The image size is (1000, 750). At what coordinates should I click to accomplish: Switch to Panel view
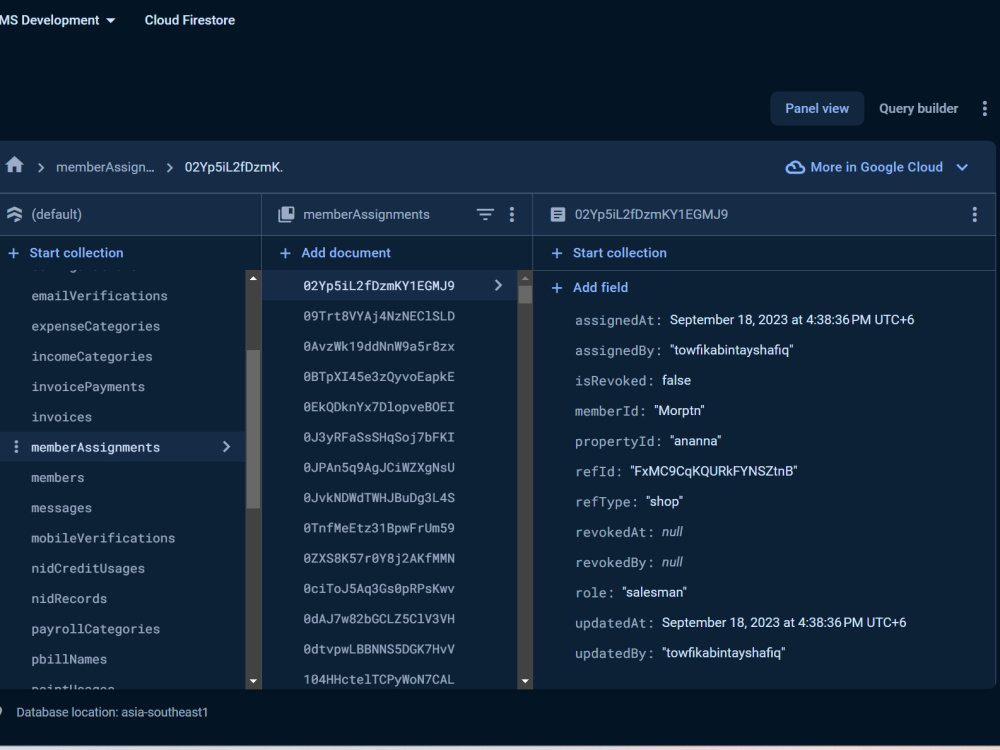(x=817, y=108)
